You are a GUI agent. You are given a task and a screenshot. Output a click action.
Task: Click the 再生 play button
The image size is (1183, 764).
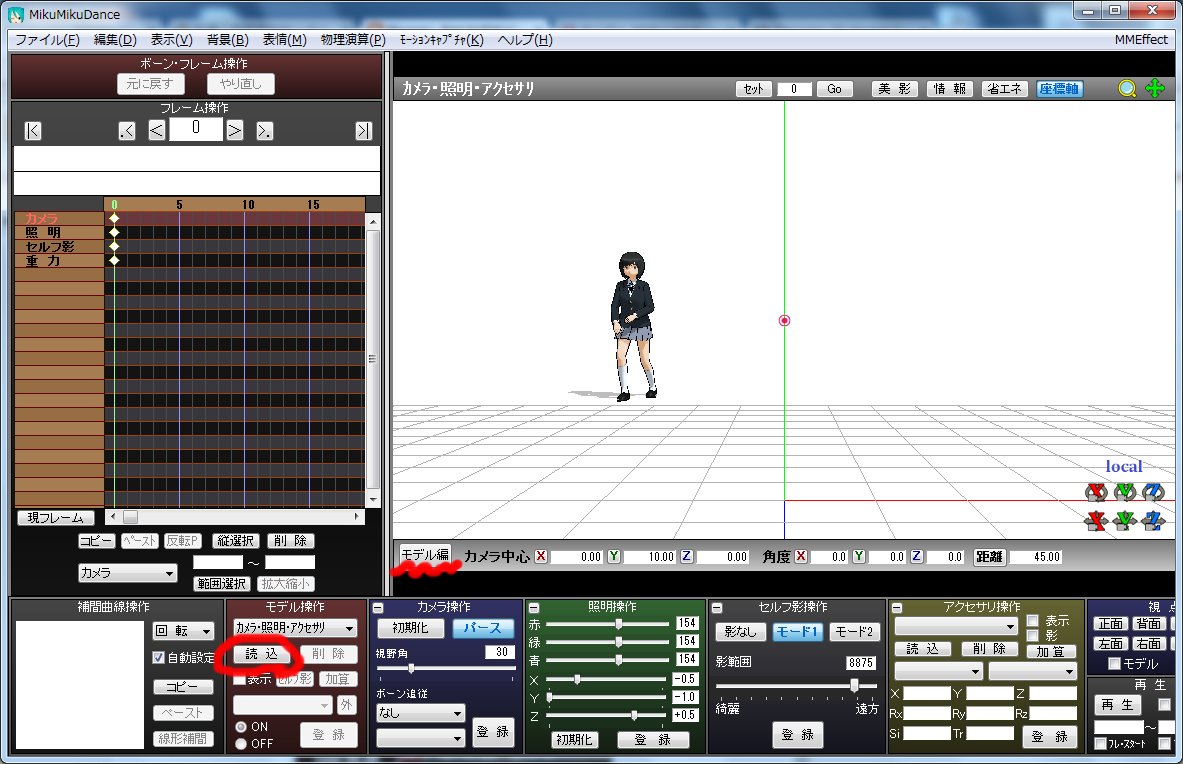click(1117, 704)
